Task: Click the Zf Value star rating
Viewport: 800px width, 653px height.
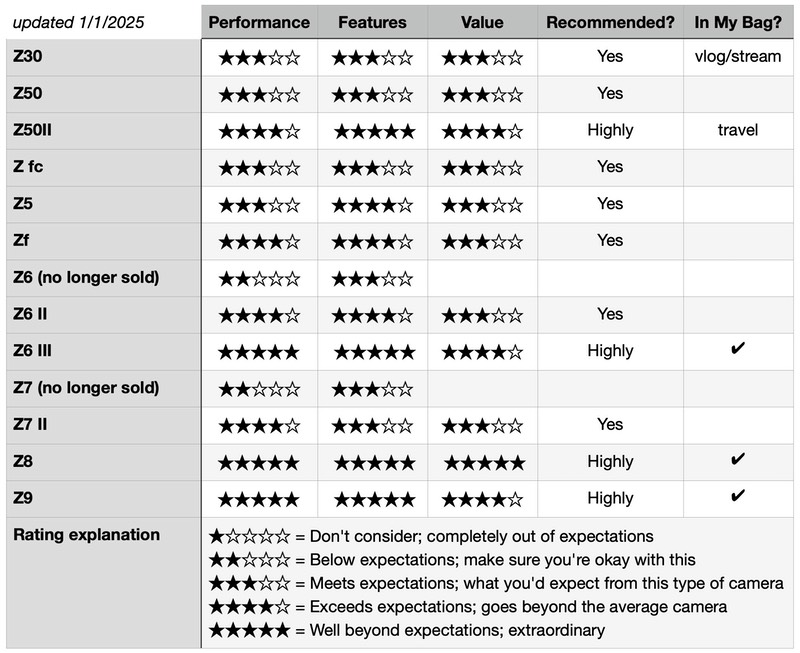Action: click(x=482, y=242)
